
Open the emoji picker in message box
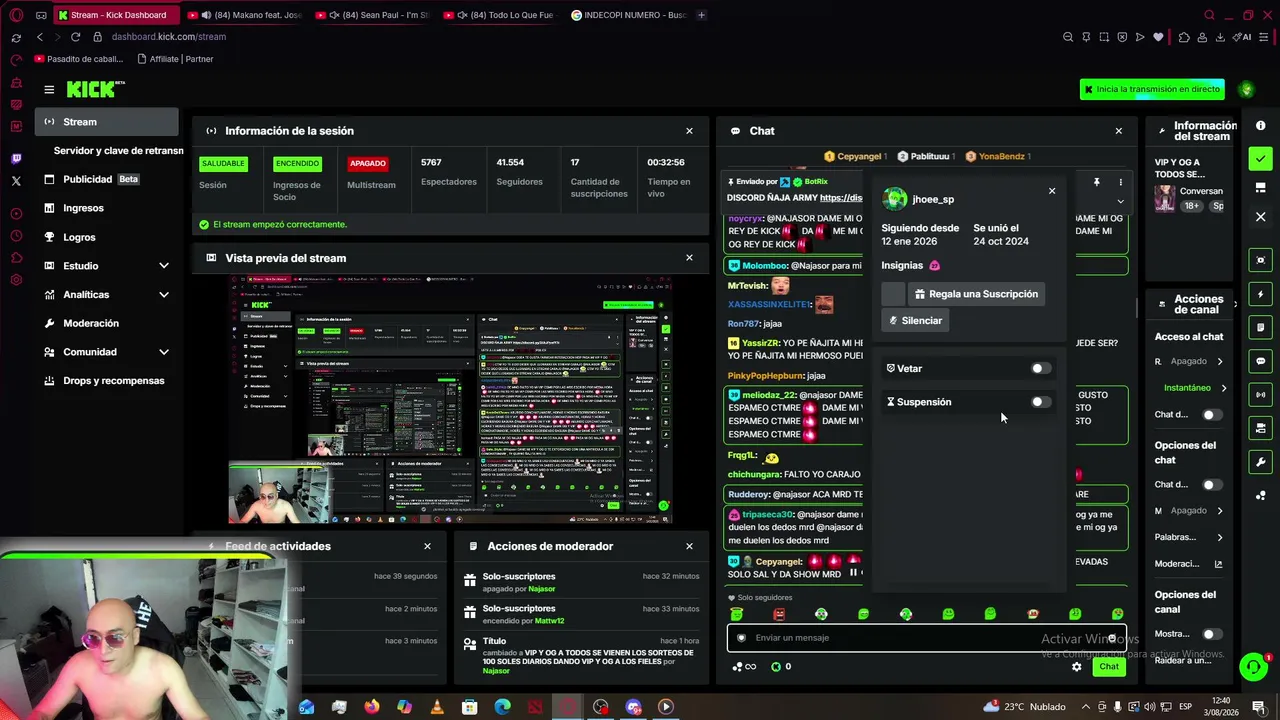tap(1111, 638)
